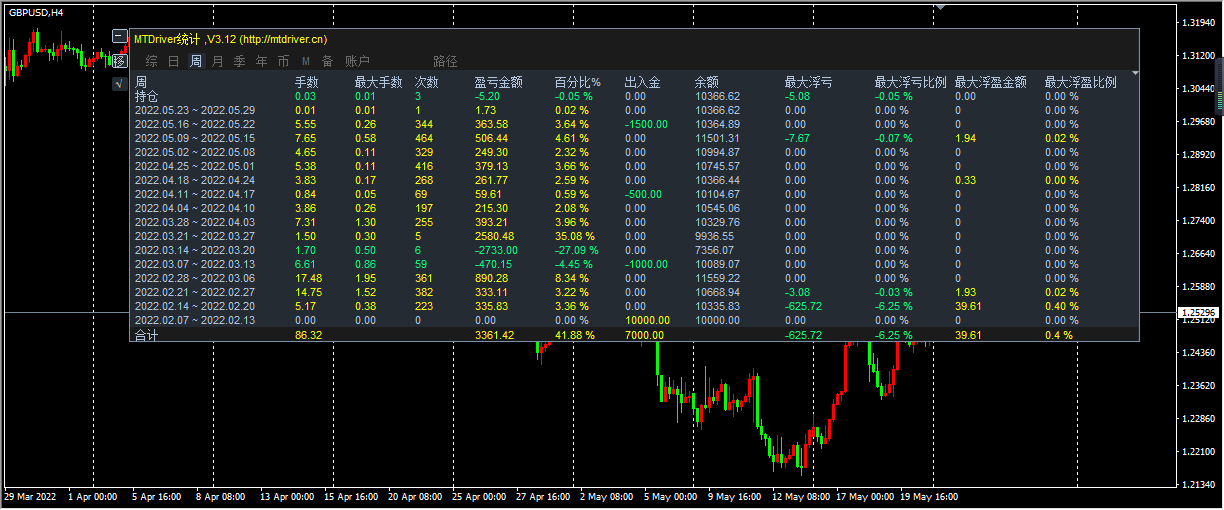Viewport: 1224px width, 510px height.
Task: Click the -2733.00 loss value
Action: [496, 250]
